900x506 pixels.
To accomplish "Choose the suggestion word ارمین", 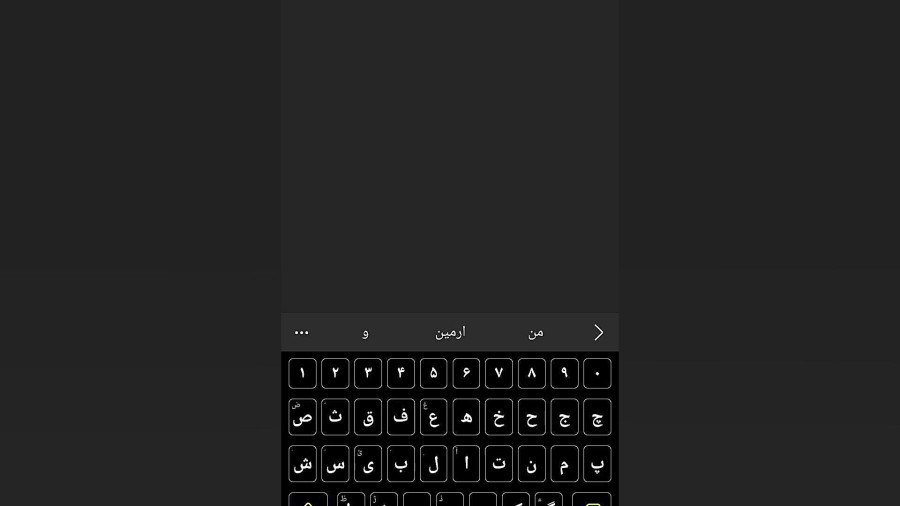I will [451, 333].
